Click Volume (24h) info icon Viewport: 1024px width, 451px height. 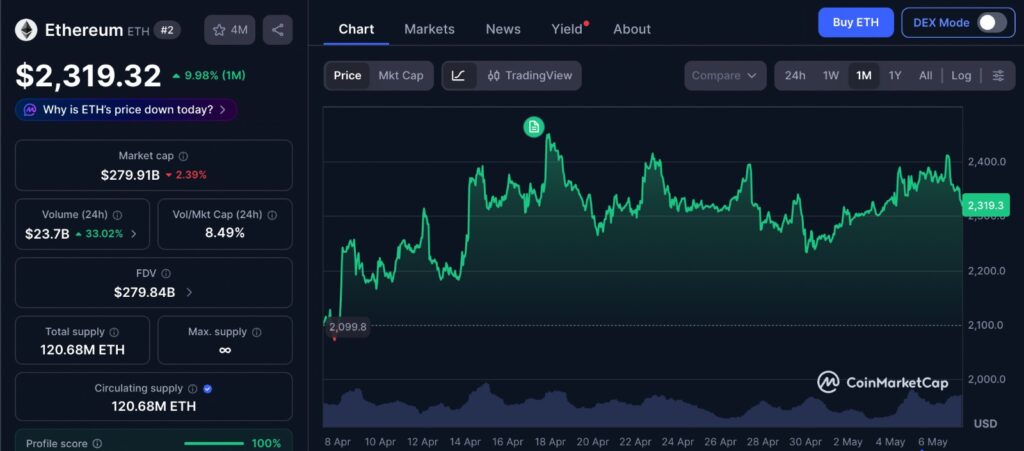tap(117, 215)
